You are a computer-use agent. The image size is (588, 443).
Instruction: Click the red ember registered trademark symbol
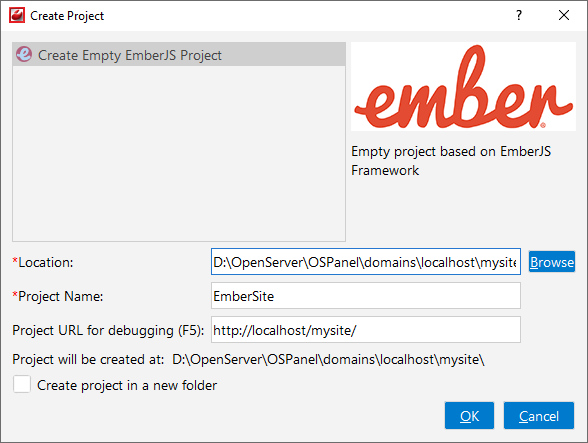[x=543, y=125]
